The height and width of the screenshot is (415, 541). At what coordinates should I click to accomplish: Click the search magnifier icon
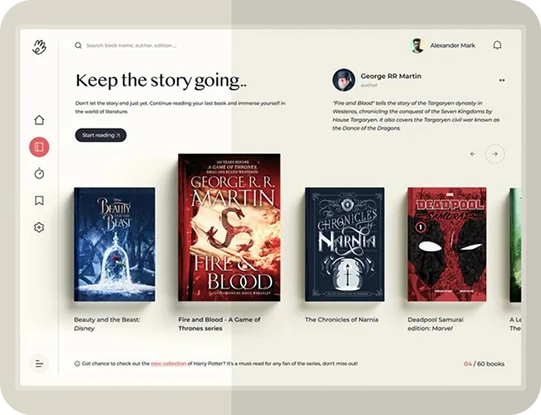[78, 45]
